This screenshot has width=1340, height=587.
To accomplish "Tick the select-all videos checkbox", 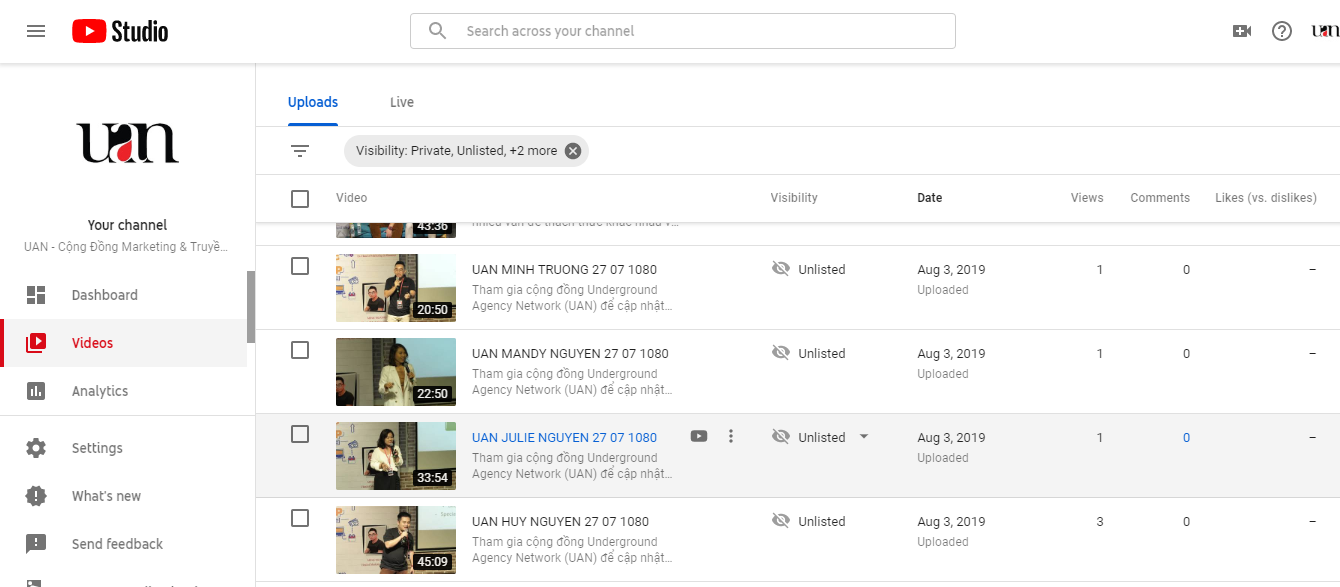I will 300,198.
